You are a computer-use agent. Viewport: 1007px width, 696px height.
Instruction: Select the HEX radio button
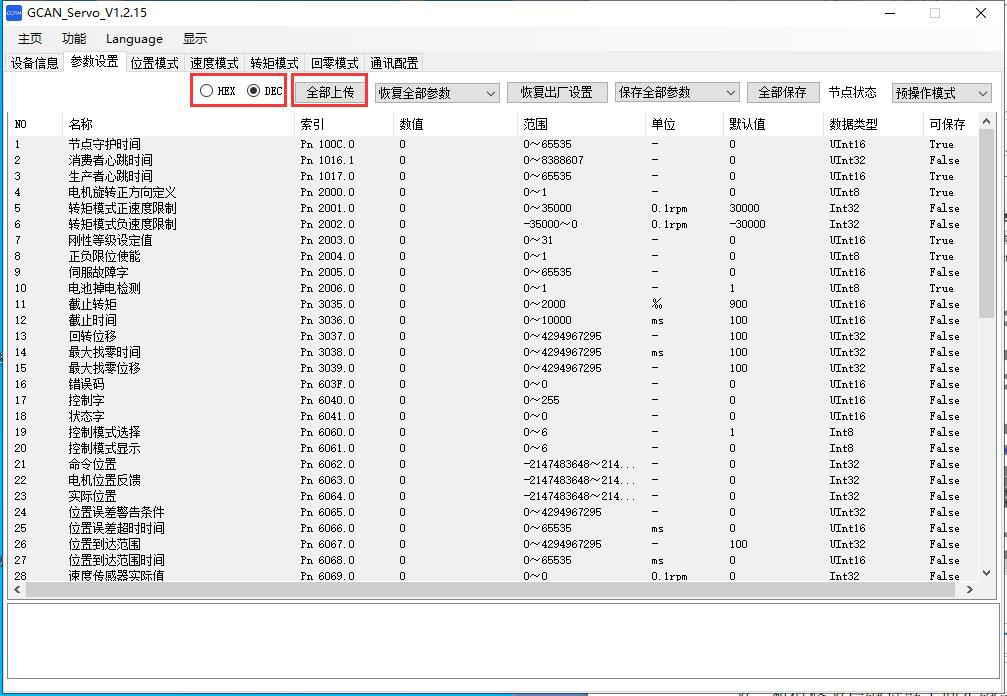click(x=206, y=91)
